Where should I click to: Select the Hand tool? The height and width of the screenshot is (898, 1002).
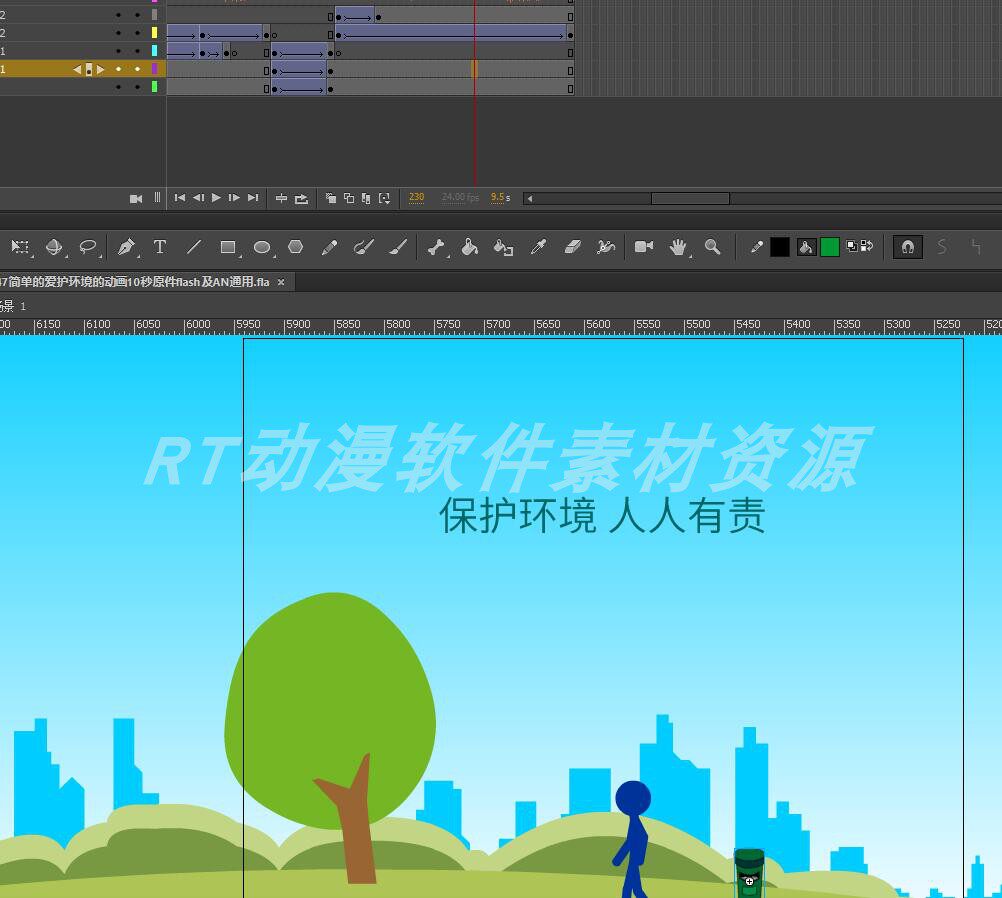pyautogui.click(x=678, y=247)
